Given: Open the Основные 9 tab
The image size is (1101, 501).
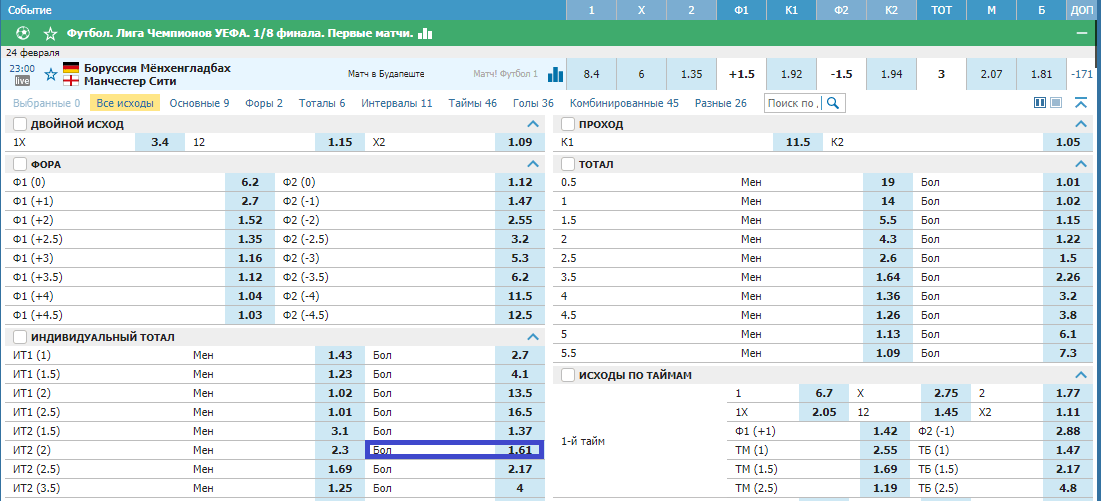Looking at the screenshot, I should tap(199, 103).
